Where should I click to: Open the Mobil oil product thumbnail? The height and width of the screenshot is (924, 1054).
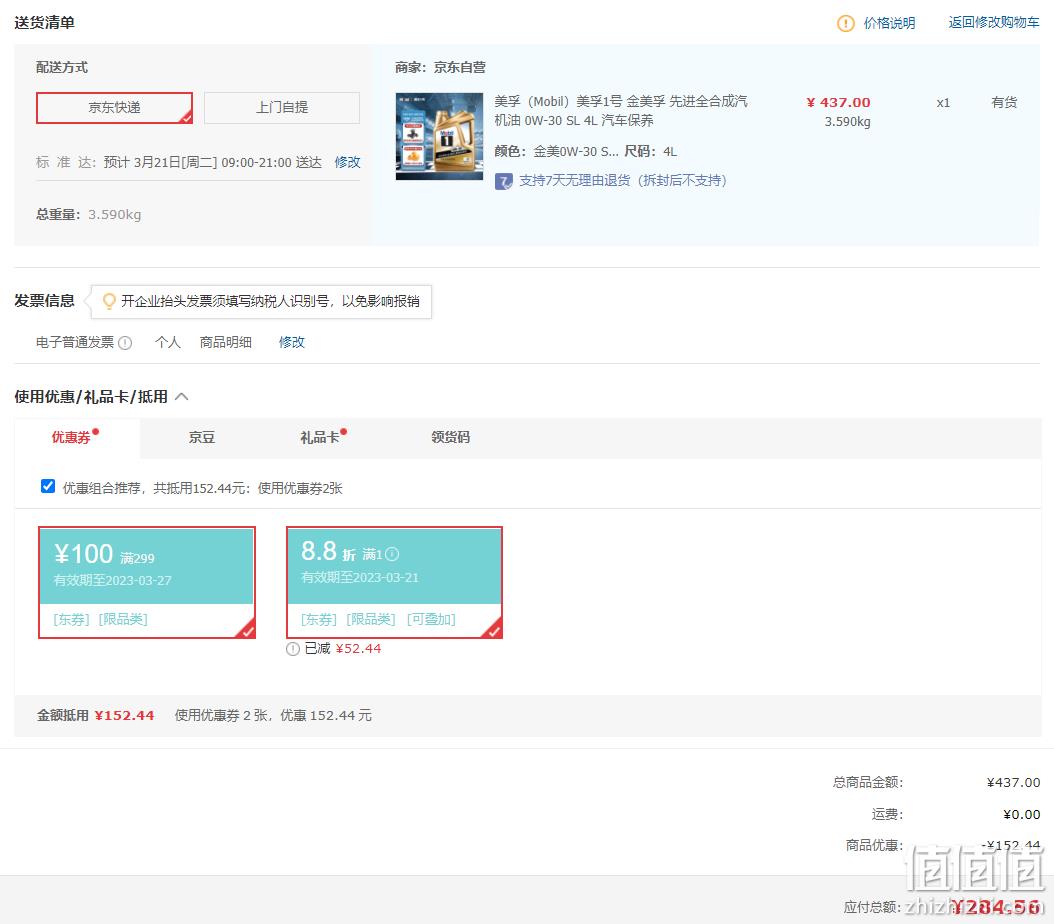pyautogui.click(x=439, y=136)
